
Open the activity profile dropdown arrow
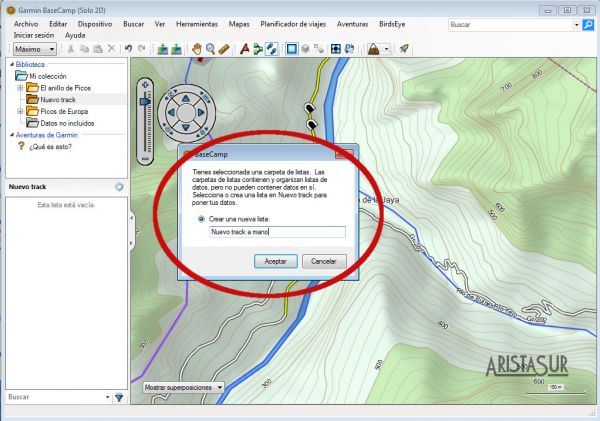(x=386, y=49)
